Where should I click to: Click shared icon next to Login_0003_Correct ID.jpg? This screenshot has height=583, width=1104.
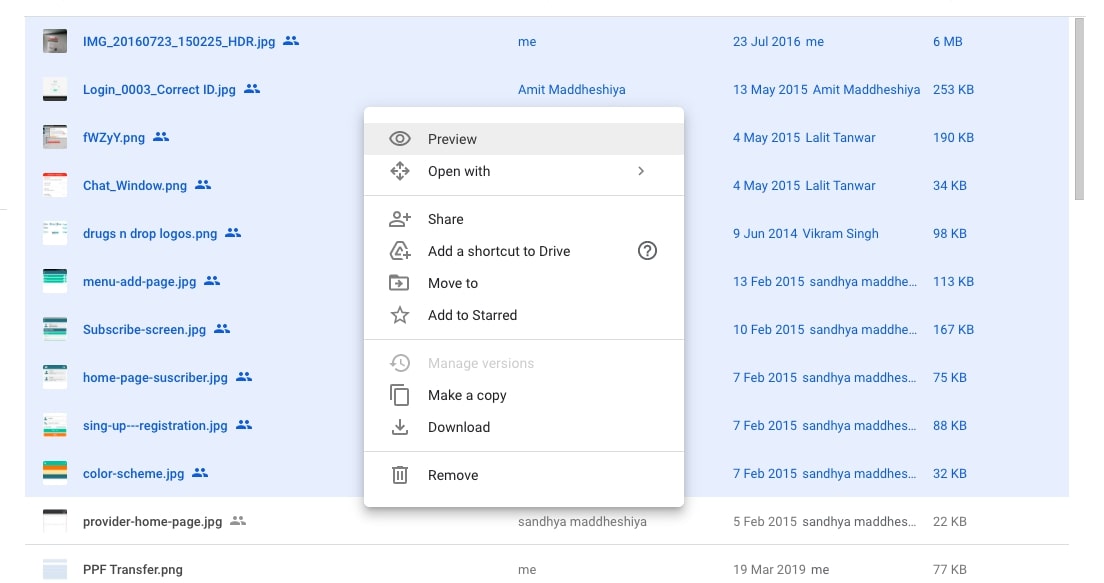pyautogui.click(x=252, y=89)
